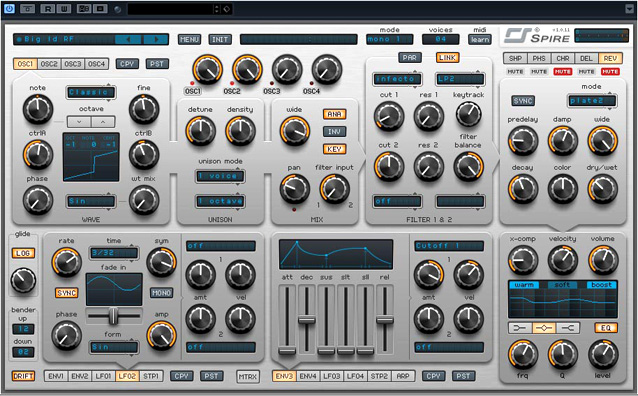Click the bender up value field
The image size is (638, 396).
(23, 329)
